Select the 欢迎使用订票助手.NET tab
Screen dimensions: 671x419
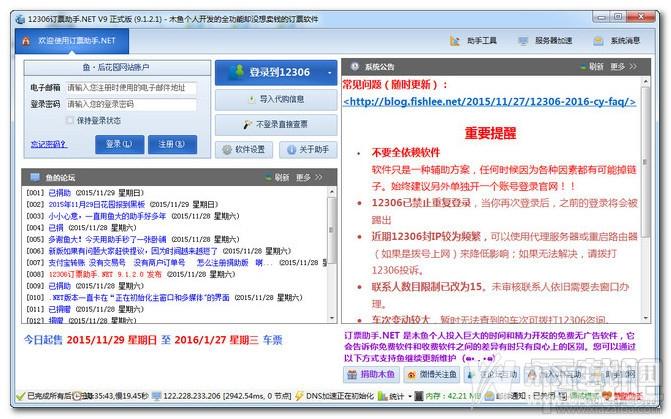[72, 41]
